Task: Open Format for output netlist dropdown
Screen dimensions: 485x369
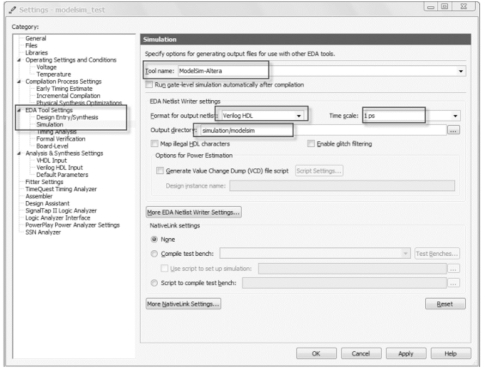Action: coord(299,116)
